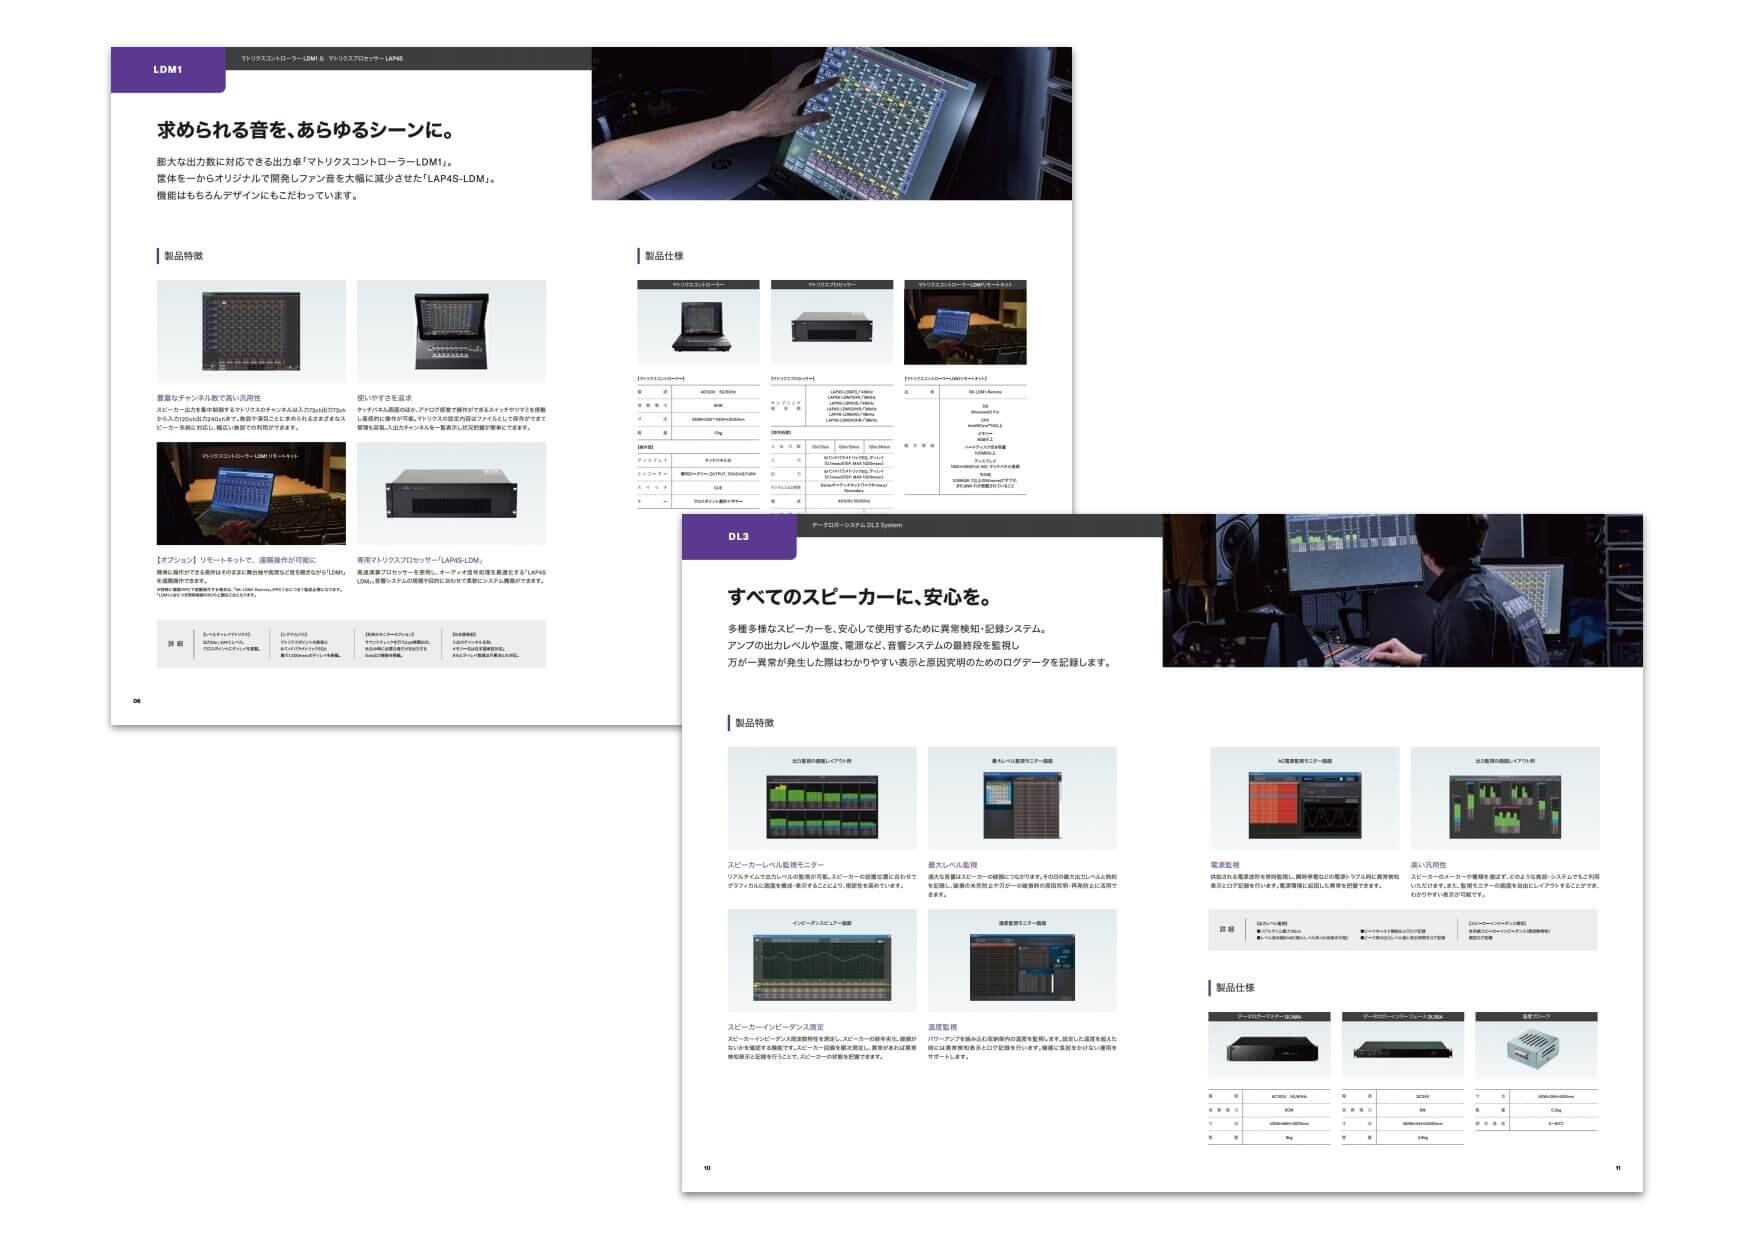1754x1239 pixels.
Task: Click caption 最大レベル監視
Action: click(953, 865)
